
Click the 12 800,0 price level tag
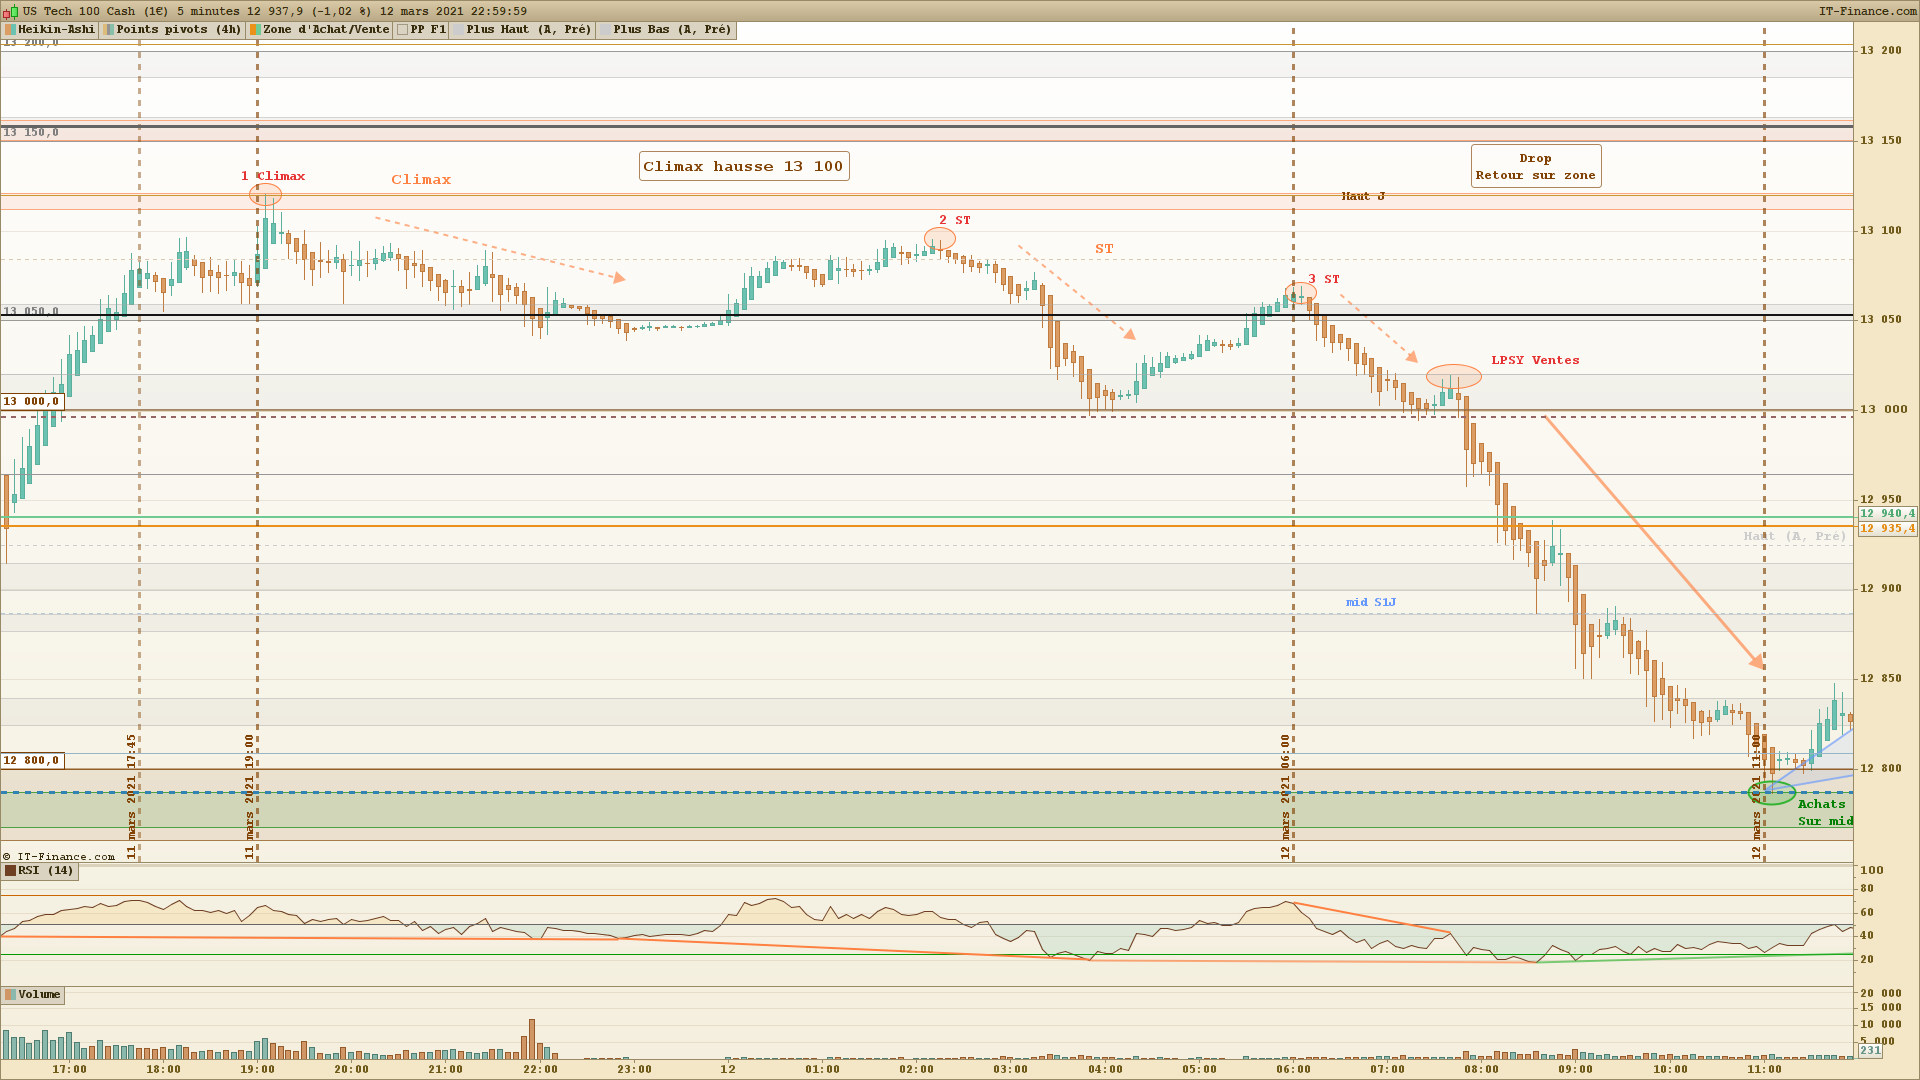[x=31, y=761]
